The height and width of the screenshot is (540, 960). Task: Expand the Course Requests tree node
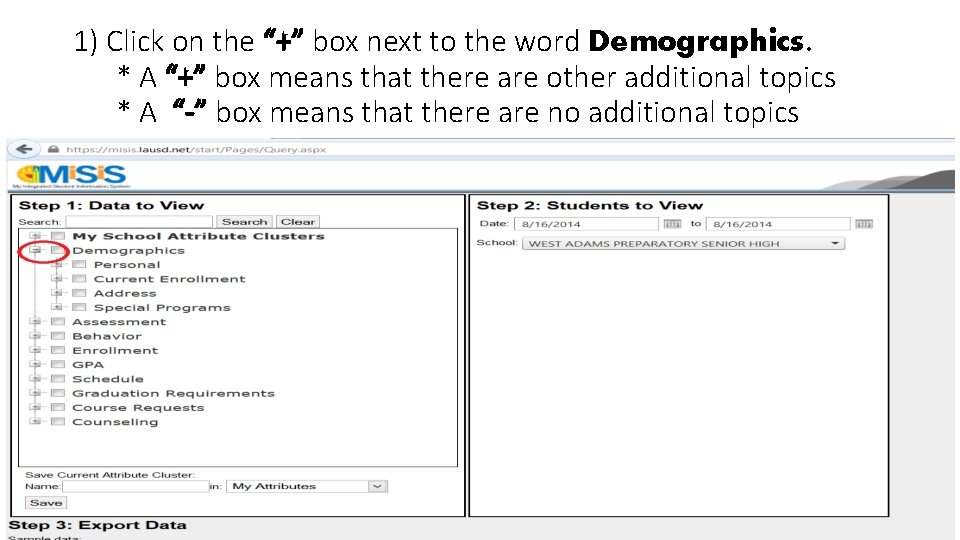point(36,407)
